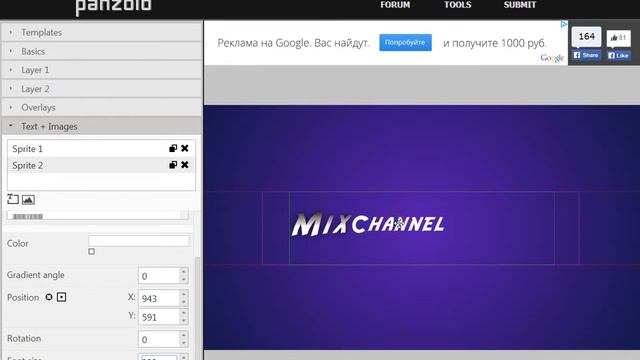Decrease the Position X value

point(184,302)
